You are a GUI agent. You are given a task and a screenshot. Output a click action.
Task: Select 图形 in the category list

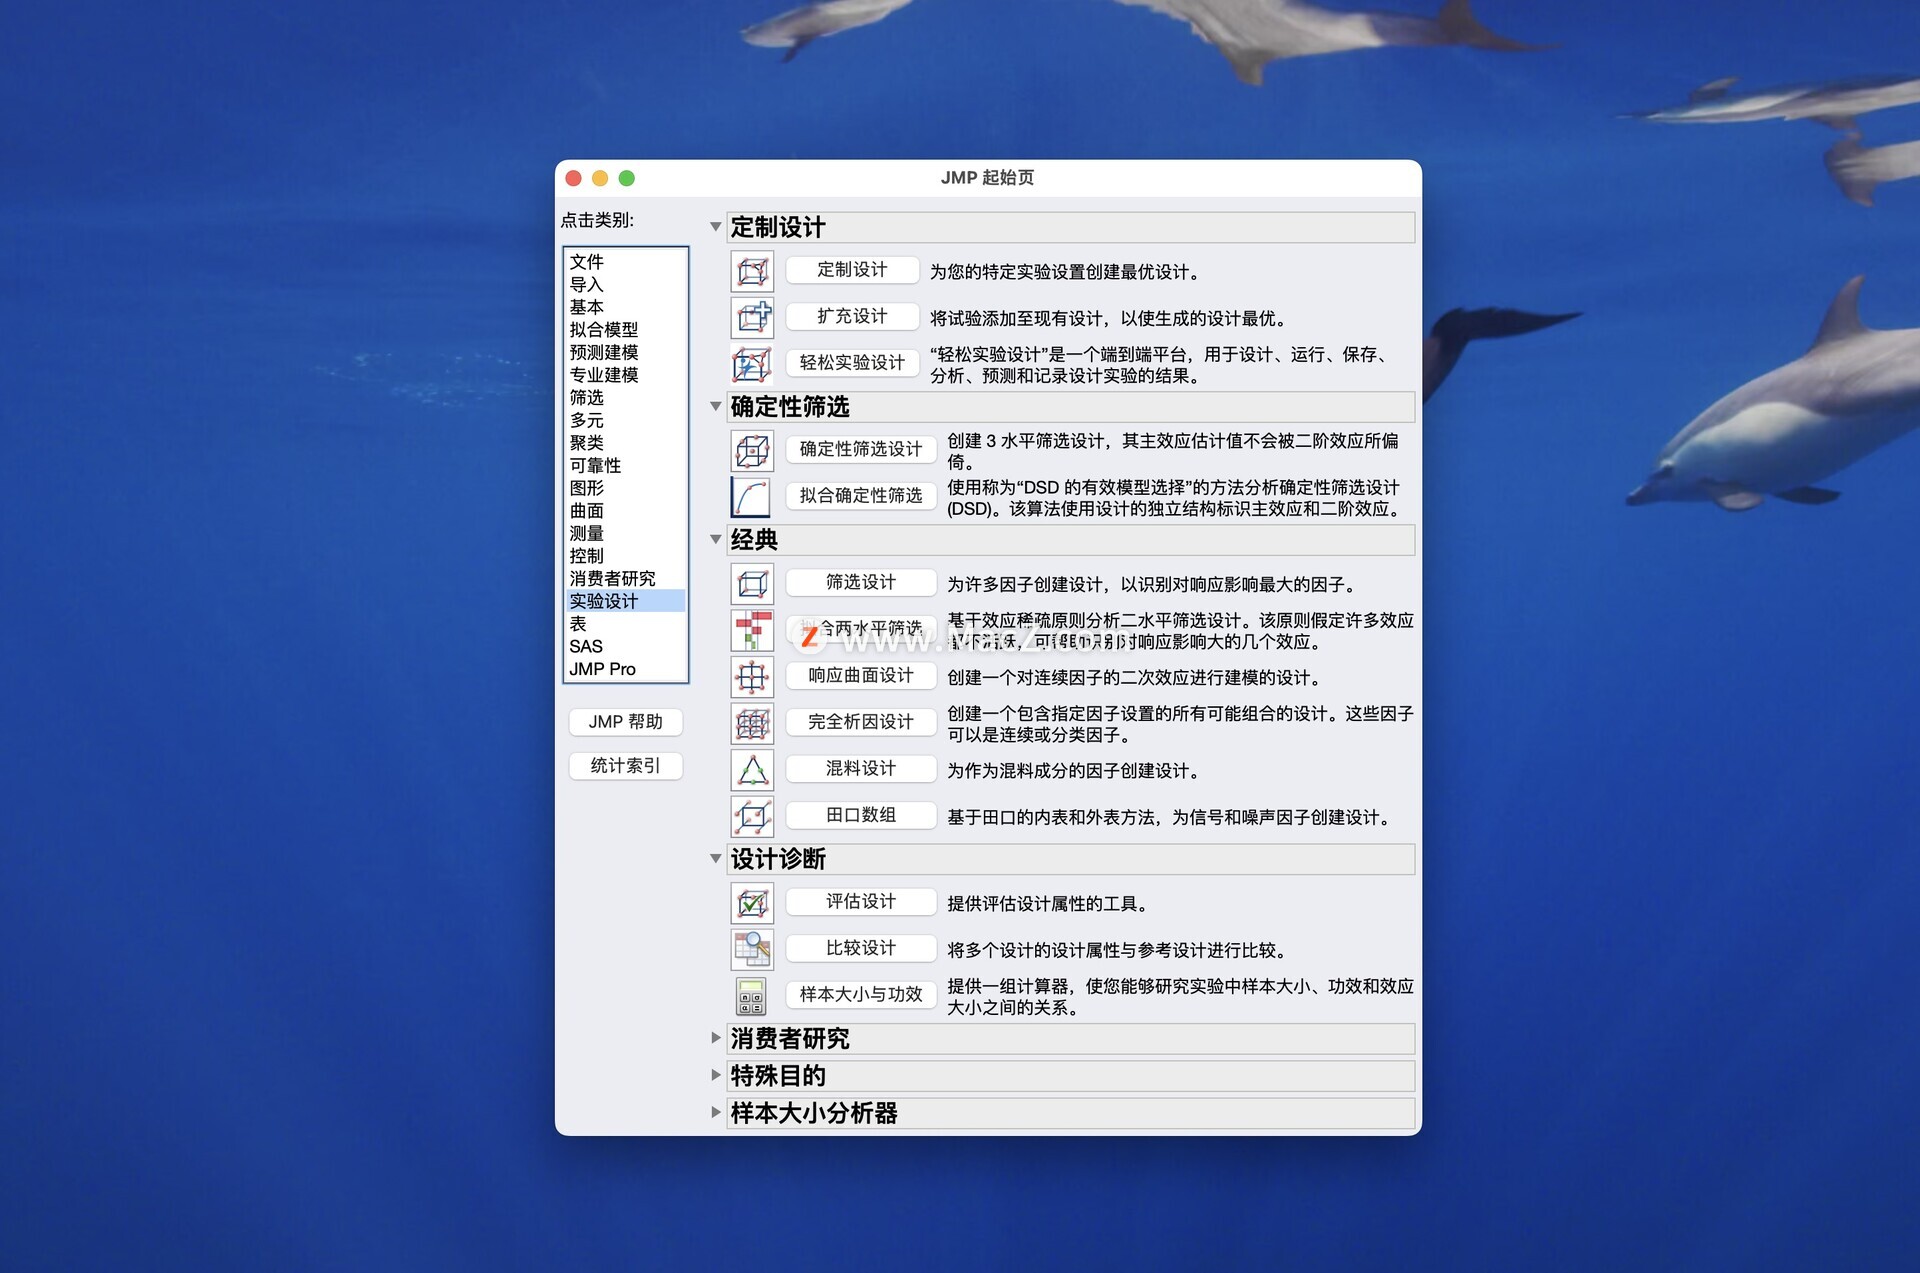tap(626, 489)
